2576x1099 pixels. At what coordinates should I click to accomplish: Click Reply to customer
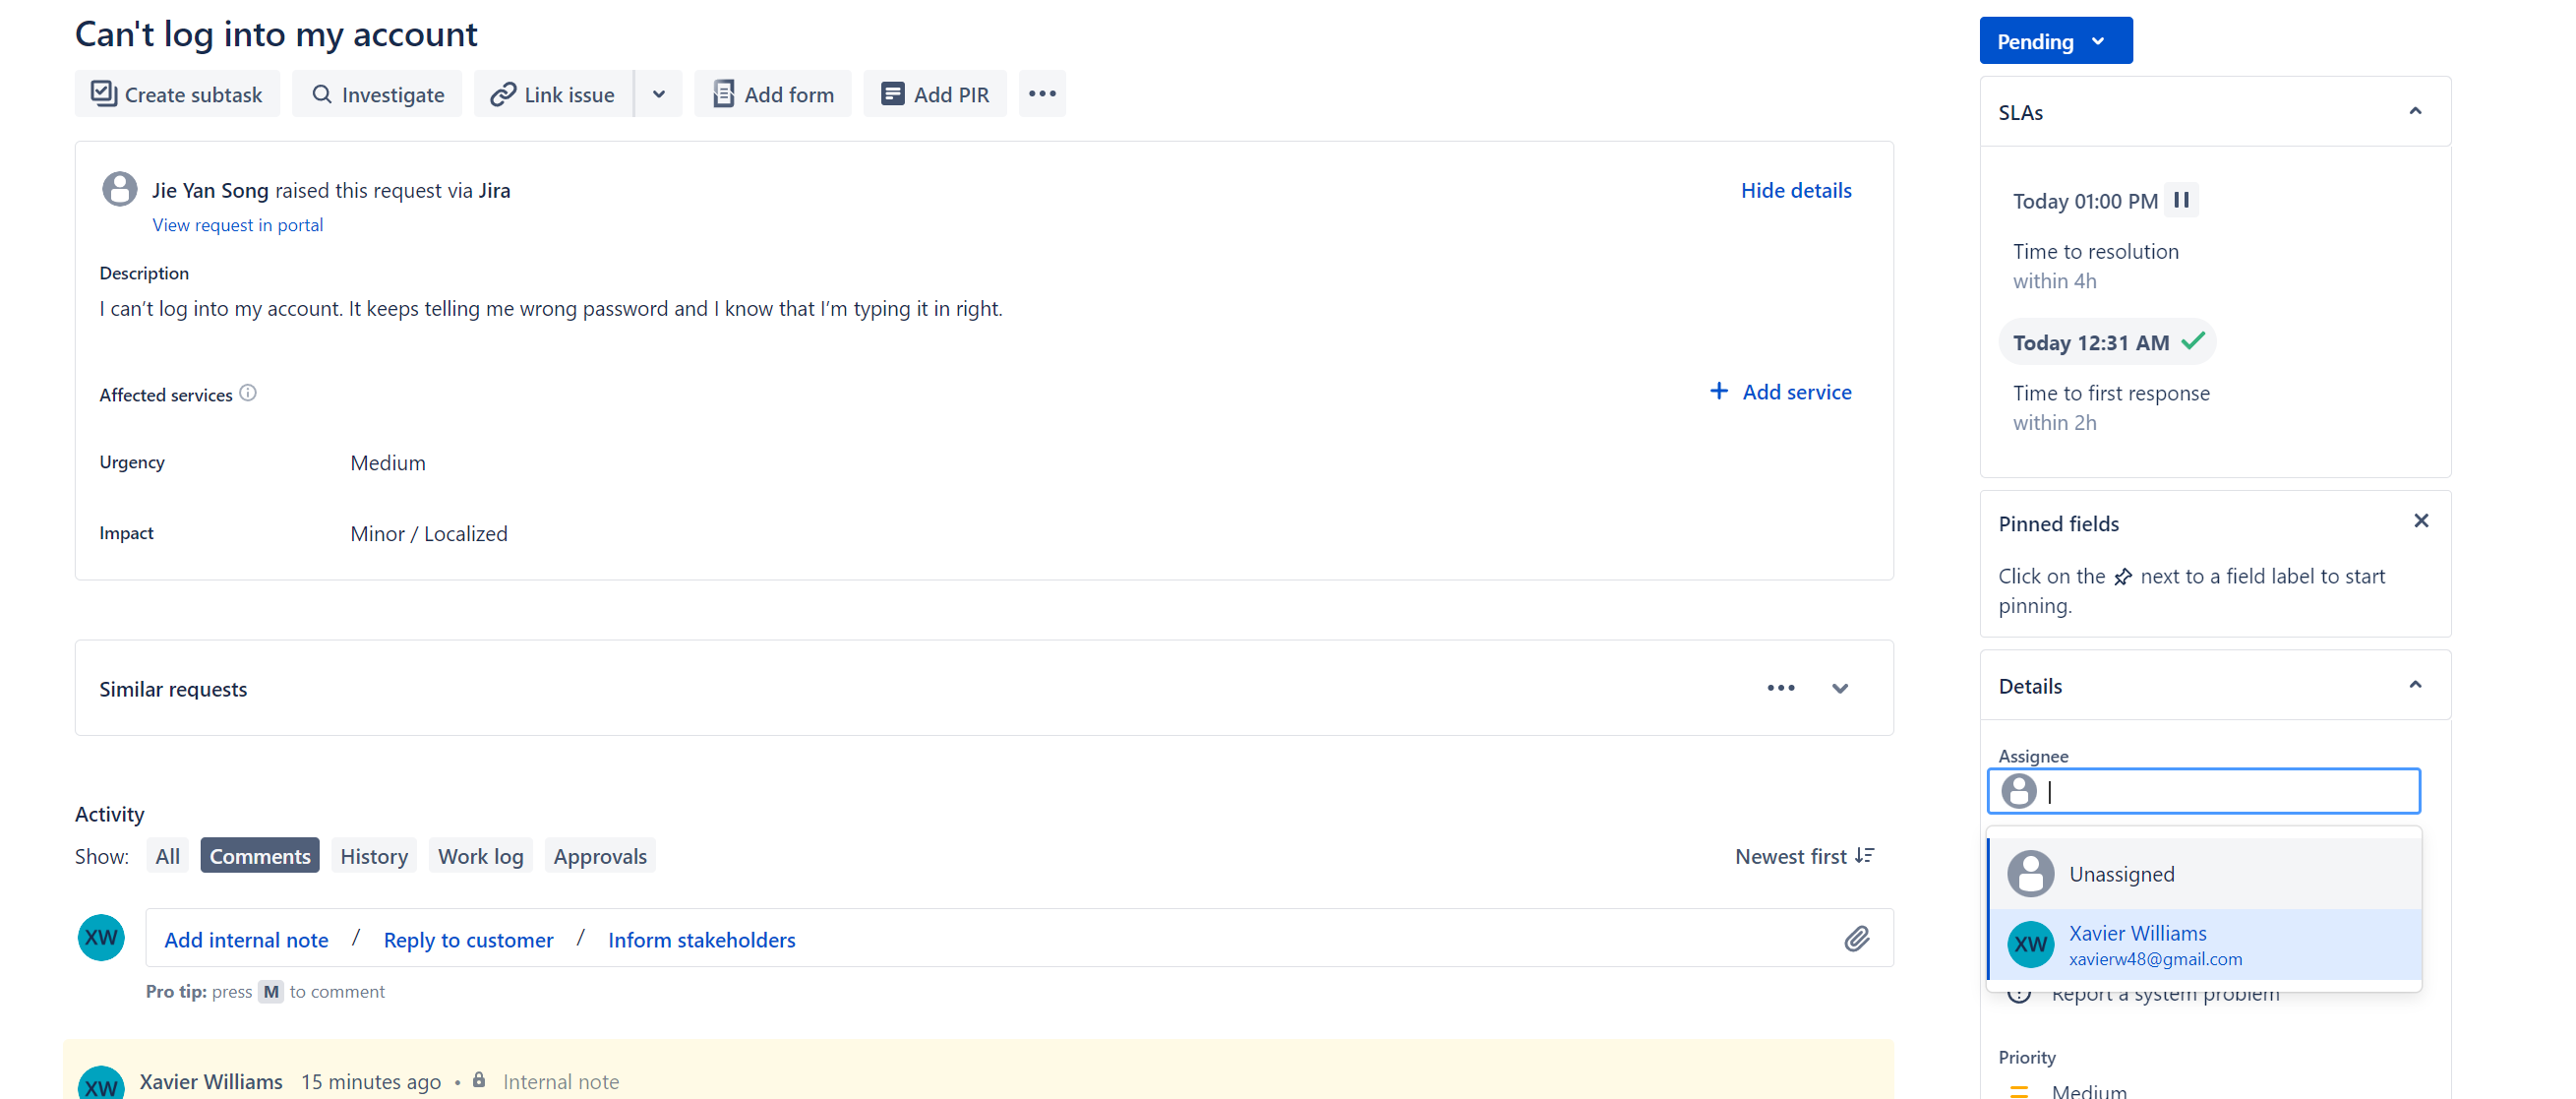[x=468, y=940]
